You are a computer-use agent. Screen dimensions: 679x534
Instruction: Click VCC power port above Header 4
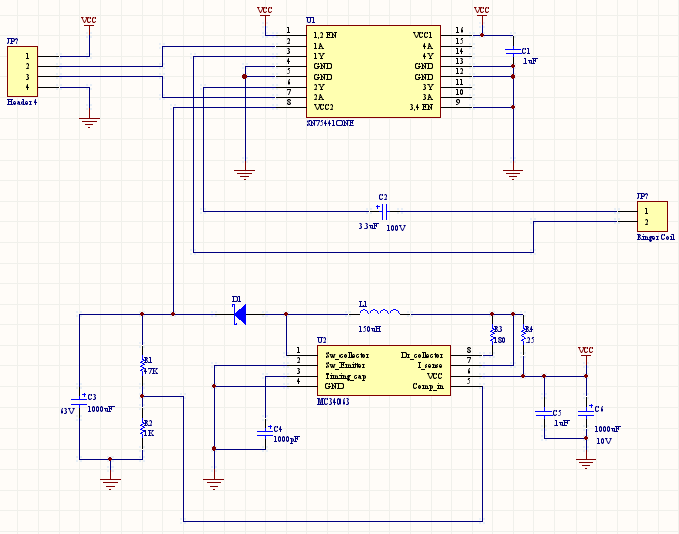89,20
